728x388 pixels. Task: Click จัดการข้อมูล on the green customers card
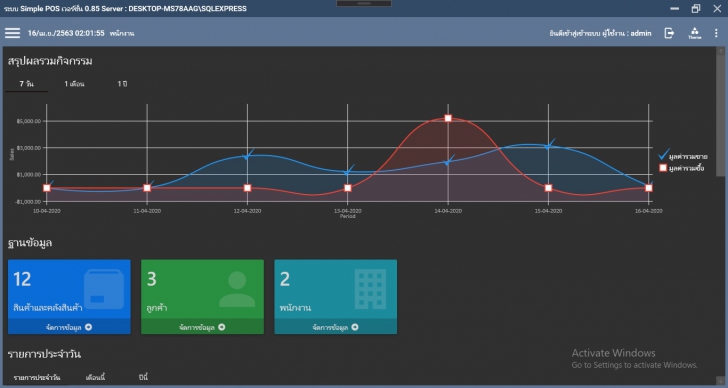click(x=202, y=327)
